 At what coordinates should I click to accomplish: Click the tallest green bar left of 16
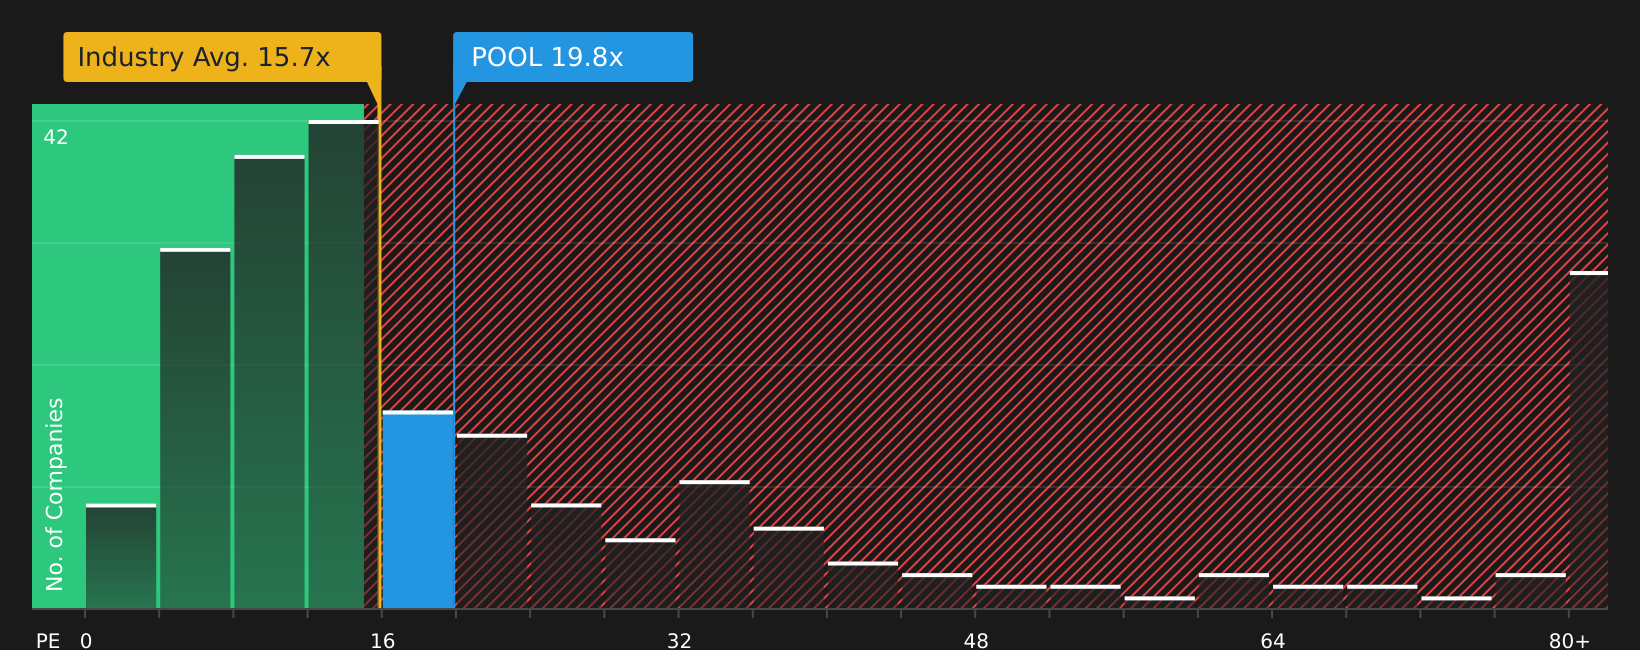point(343,364)
